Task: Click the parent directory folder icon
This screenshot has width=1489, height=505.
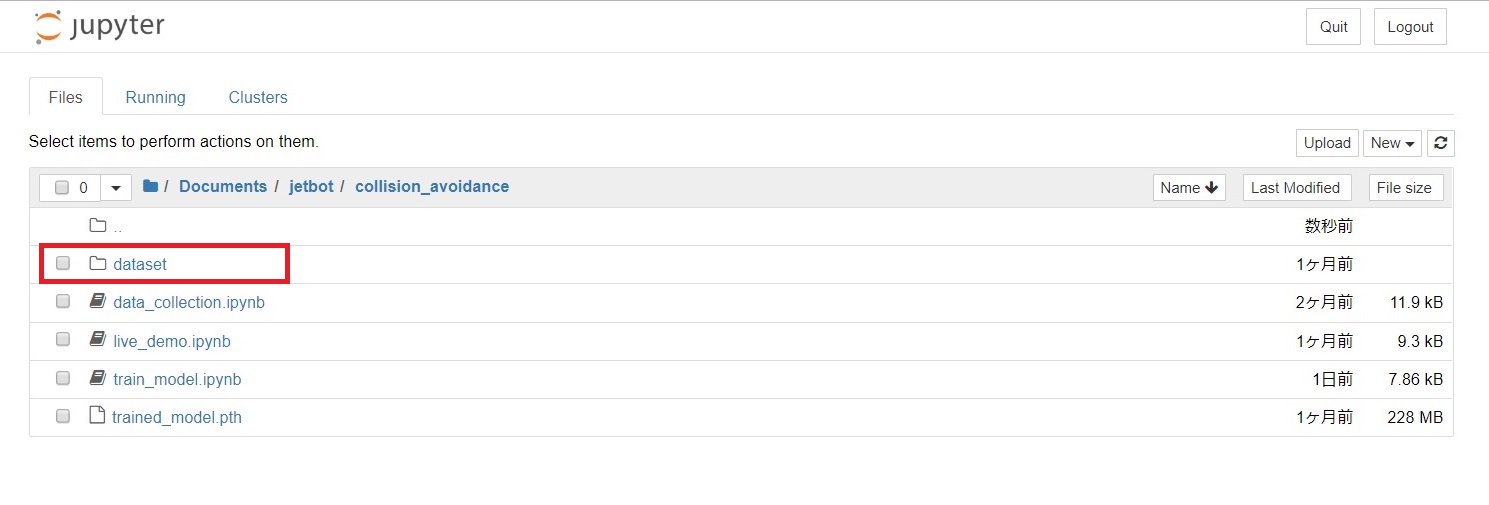Action: click(97, 226)
